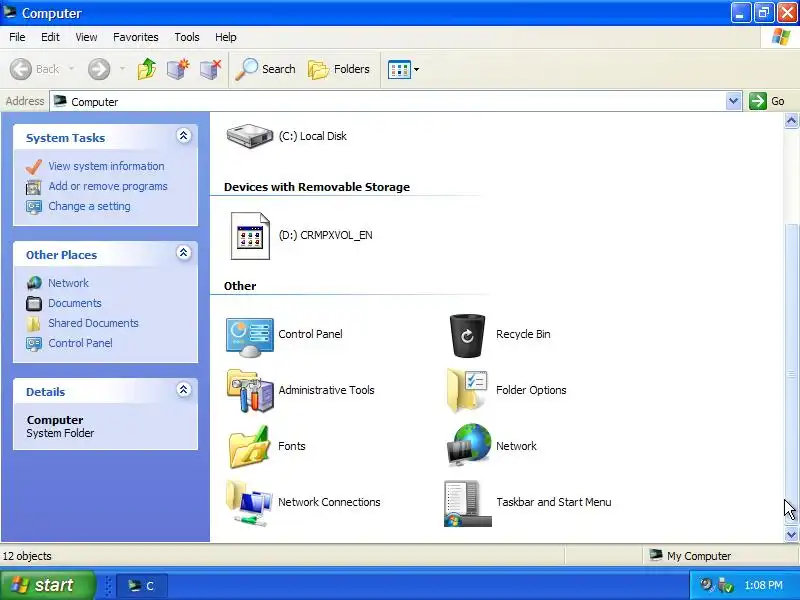This screenshot has width=800, height=600.
Task: Click 'My Computer' in status bar
Action: coord(698,556)
